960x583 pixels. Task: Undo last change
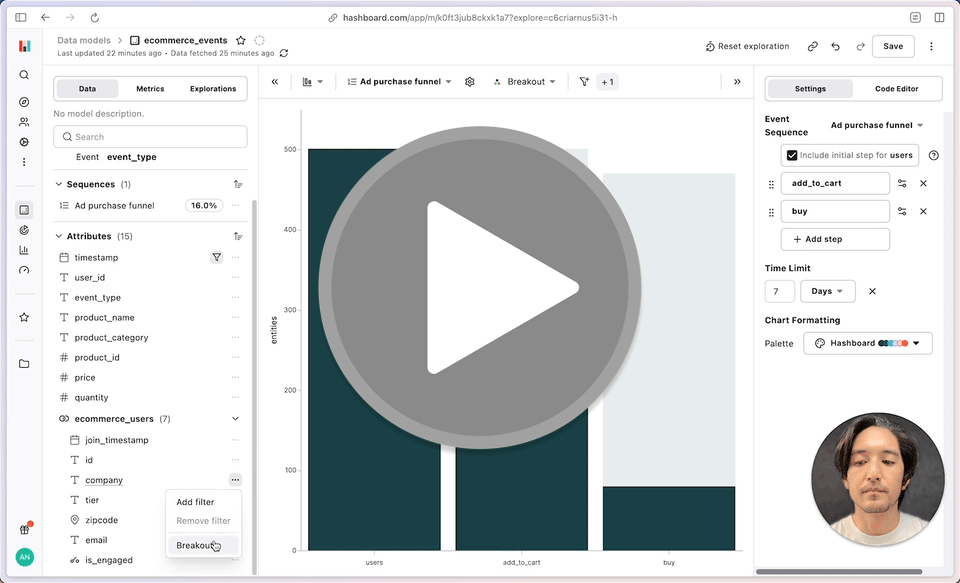pos(836,47)
